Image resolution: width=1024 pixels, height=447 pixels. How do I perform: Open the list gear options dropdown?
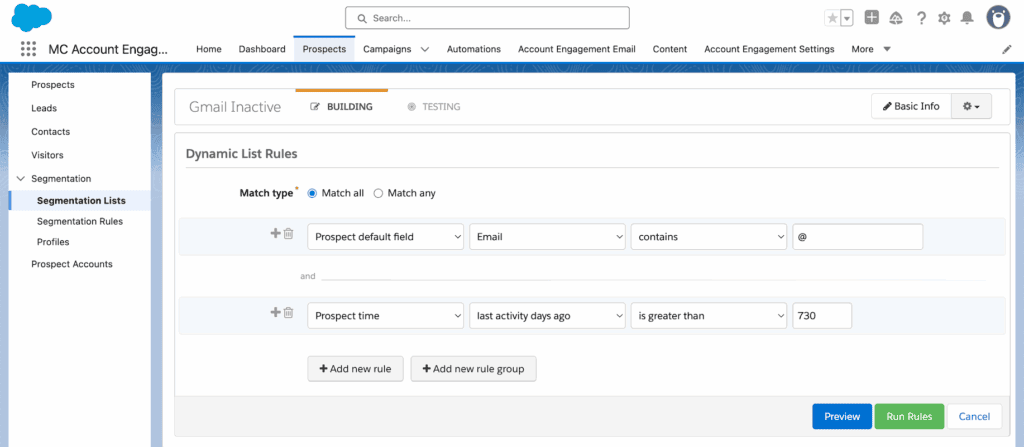(971, 106)
